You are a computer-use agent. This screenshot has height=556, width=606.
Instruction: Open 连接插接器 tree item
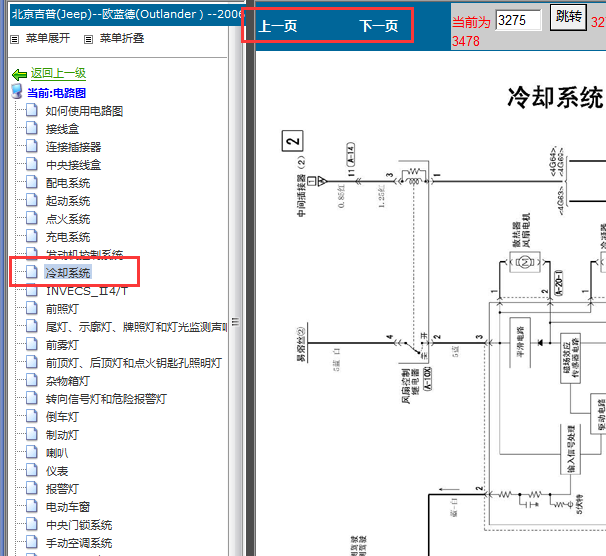tap(73, 147)
